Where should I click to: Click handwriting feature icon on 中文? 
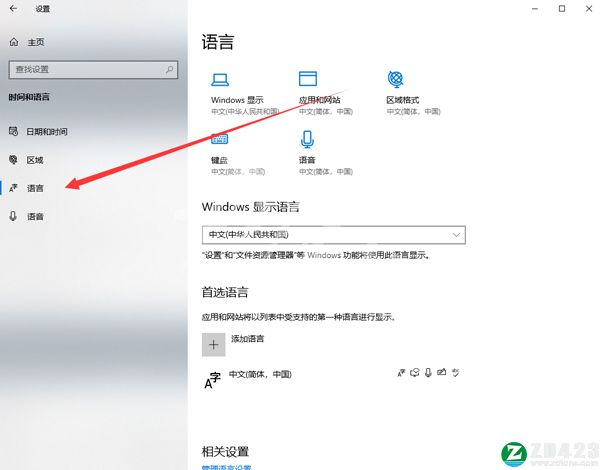442,372
